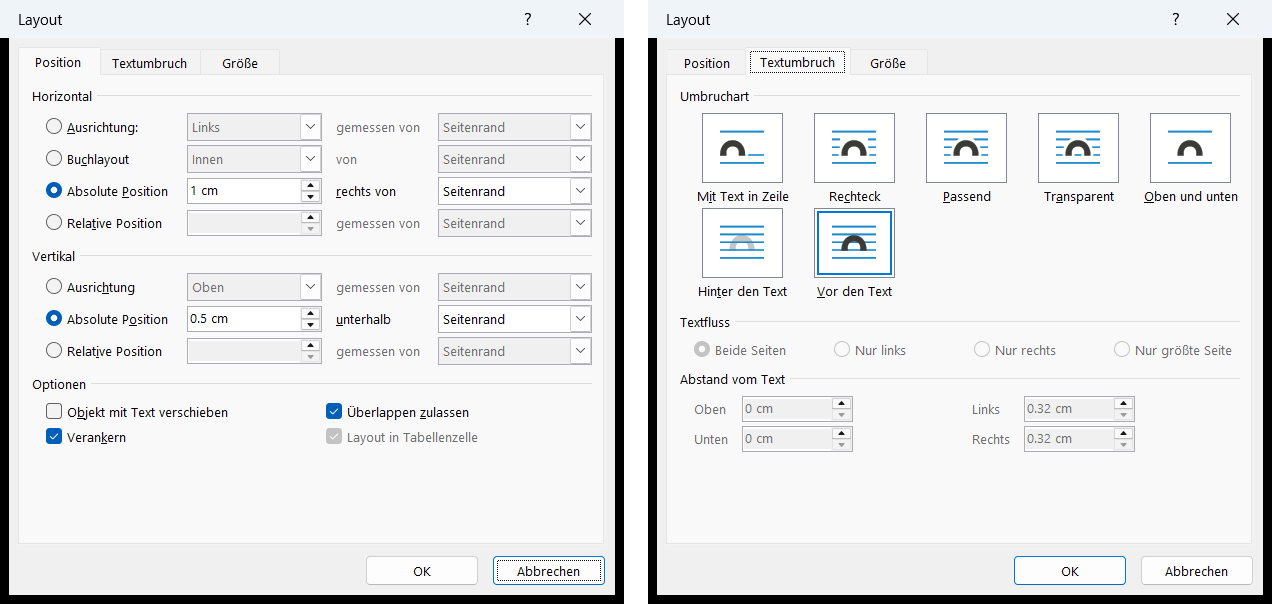
Task: Click the vertical relative position field
Action: click(x=244, y=351)
